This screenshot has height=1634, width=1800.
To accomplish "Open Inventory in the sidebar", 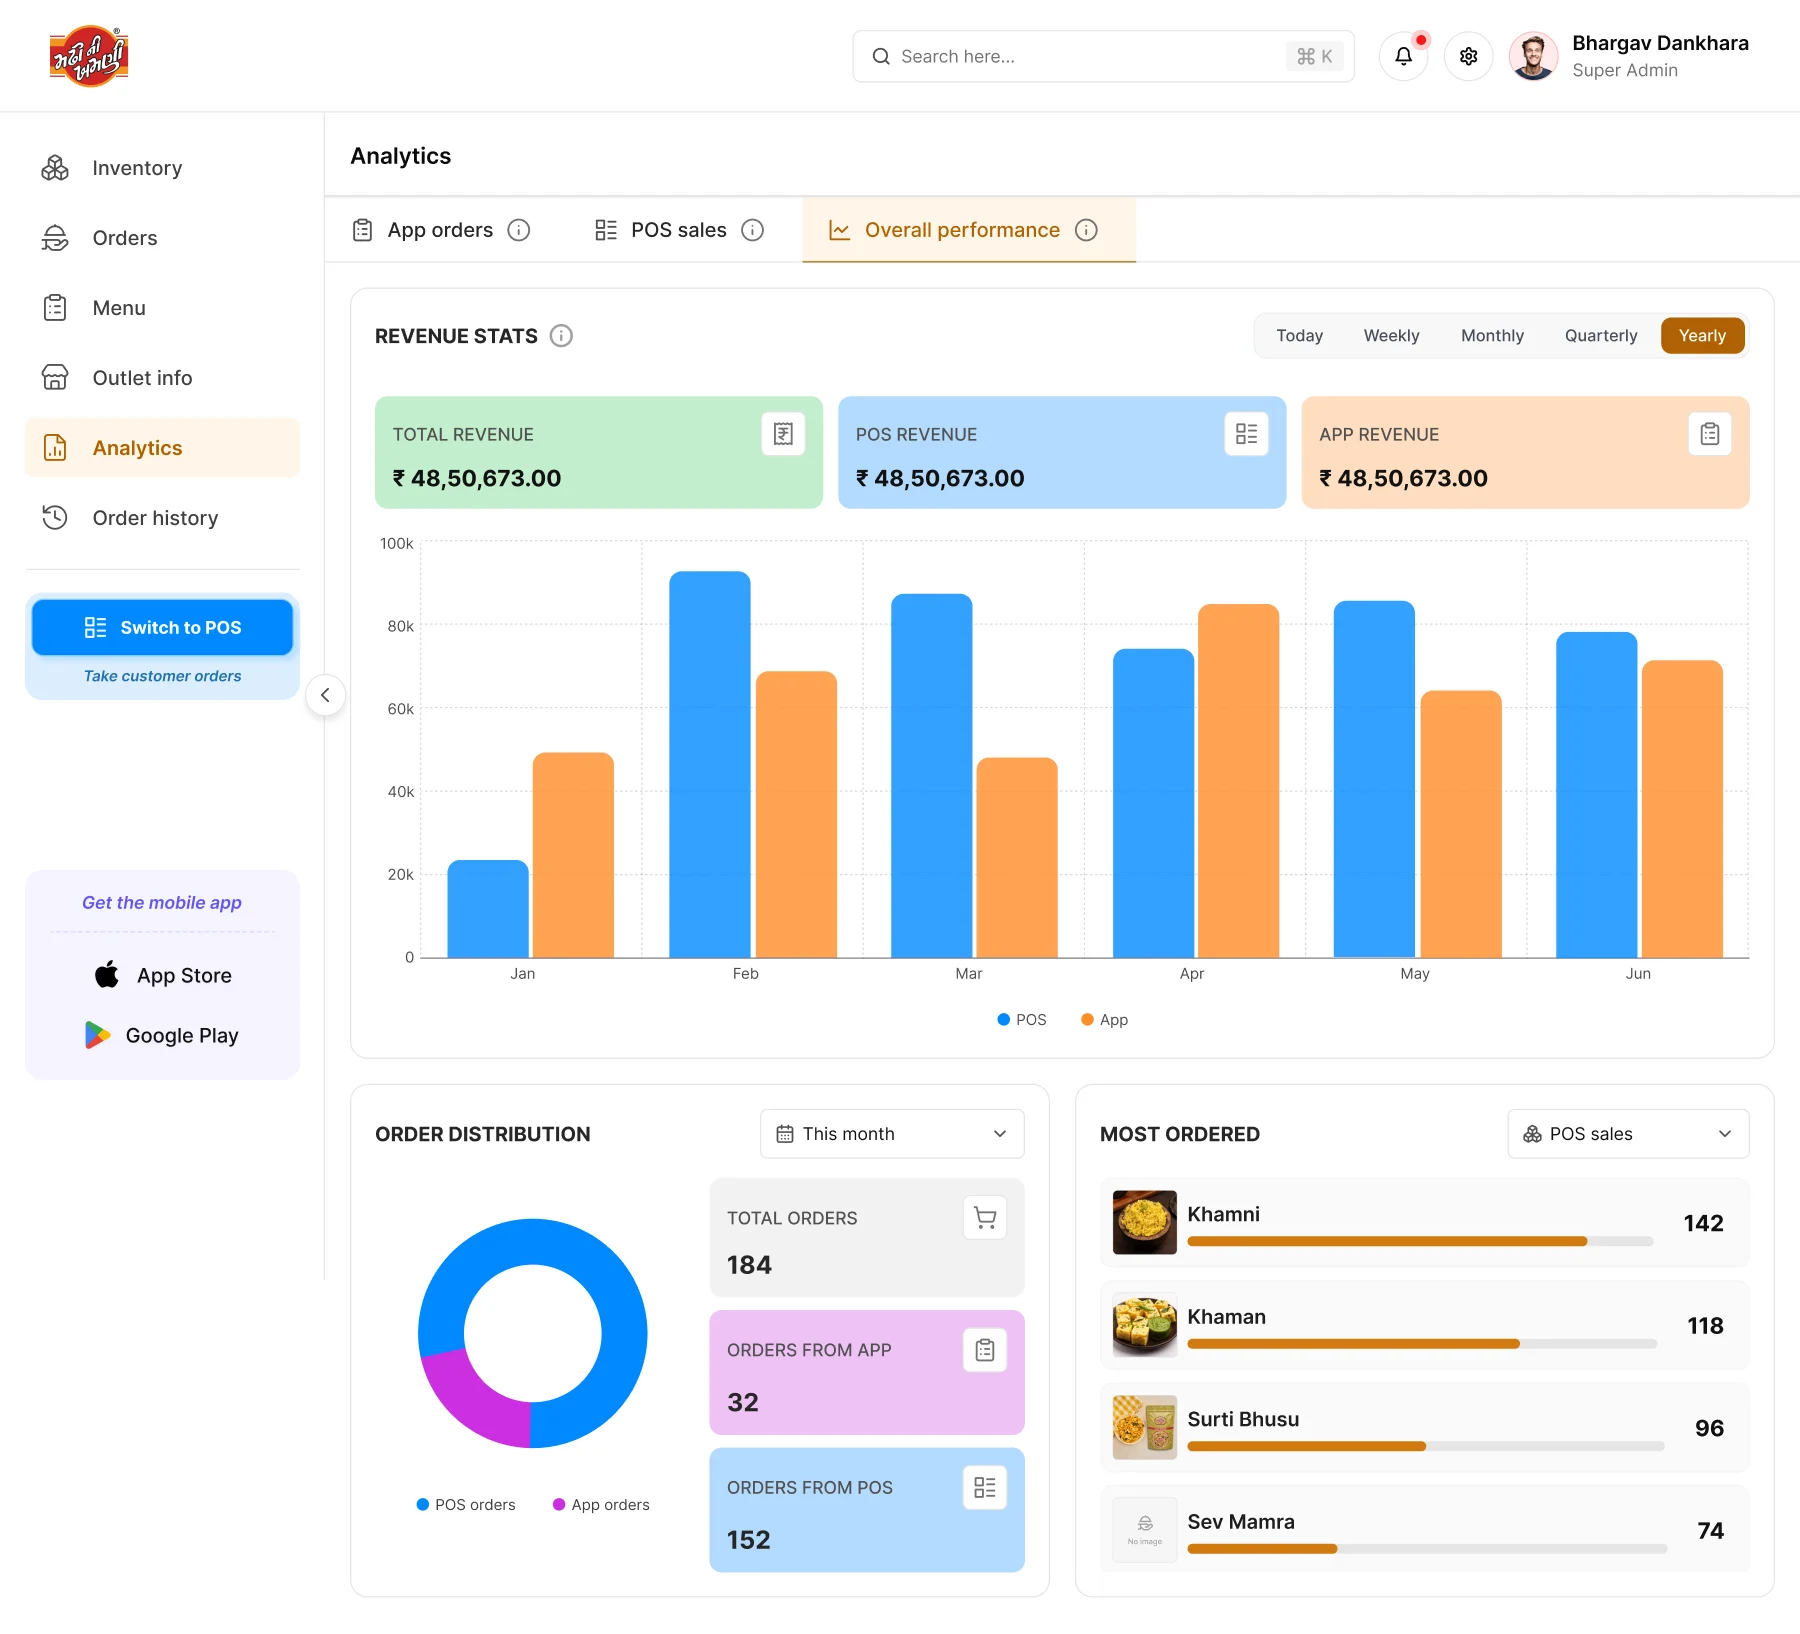I will point(162,168).
